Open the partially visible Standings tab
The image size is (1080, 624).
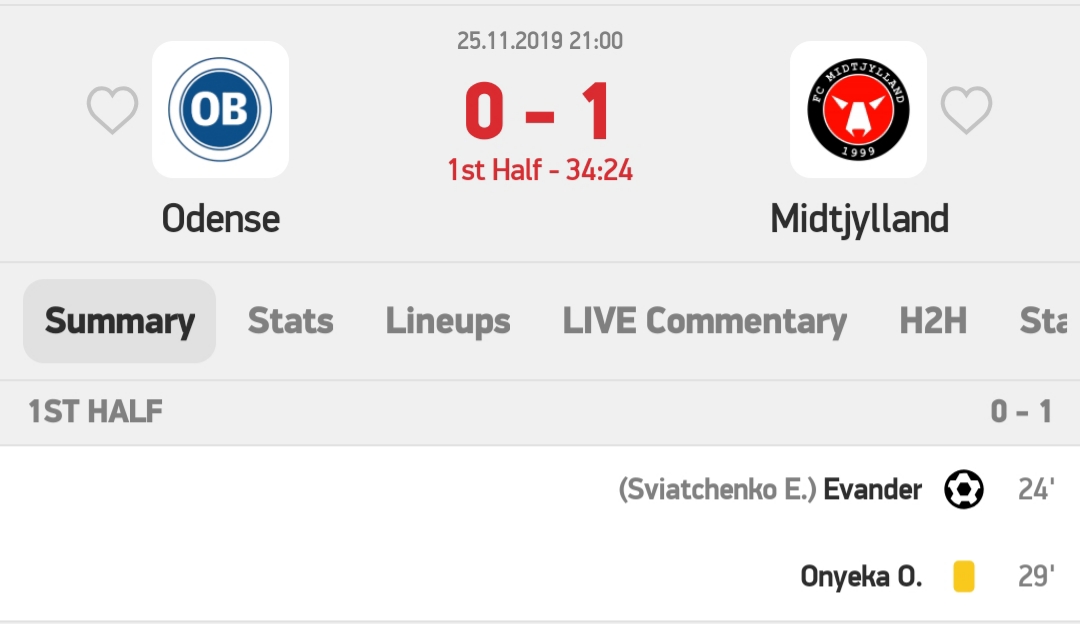pyautogui.click(x=1044, y=321)
